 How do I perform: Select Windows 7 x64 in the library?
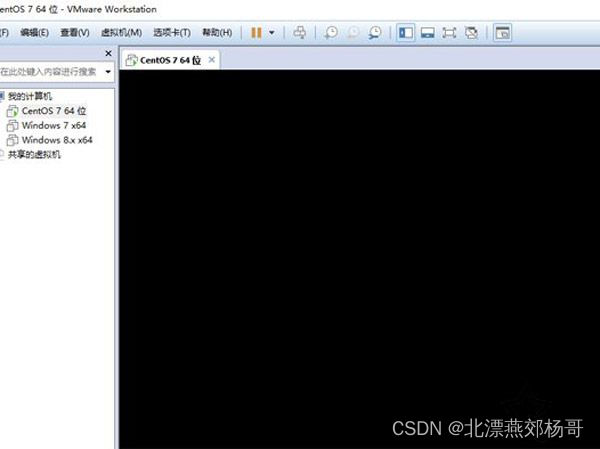click(x=54, y=125)
